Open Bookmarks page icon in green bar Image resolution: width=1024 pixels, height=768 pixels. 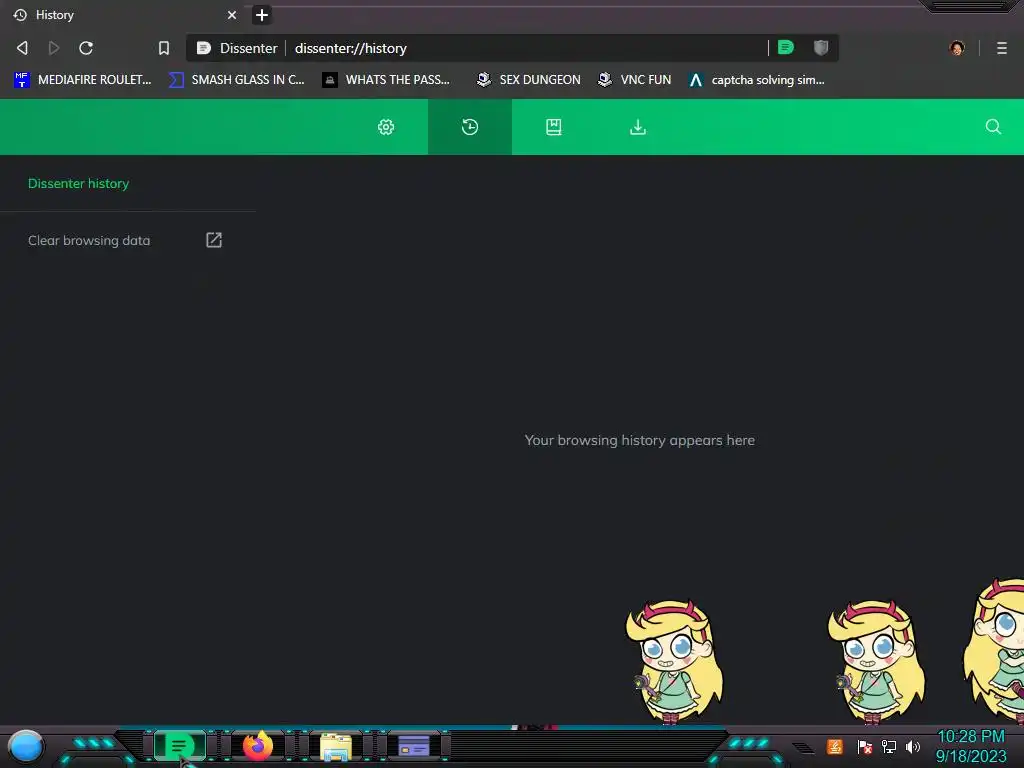(554, 127)
